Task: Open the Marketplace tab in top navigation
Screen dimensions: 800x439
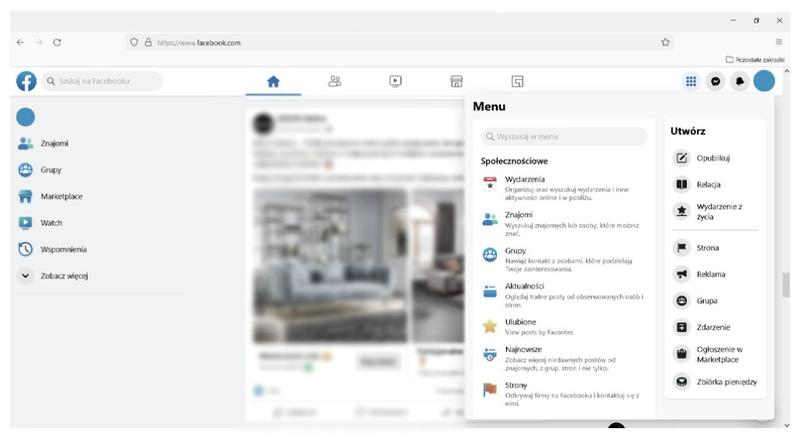Action: point(456,81)
